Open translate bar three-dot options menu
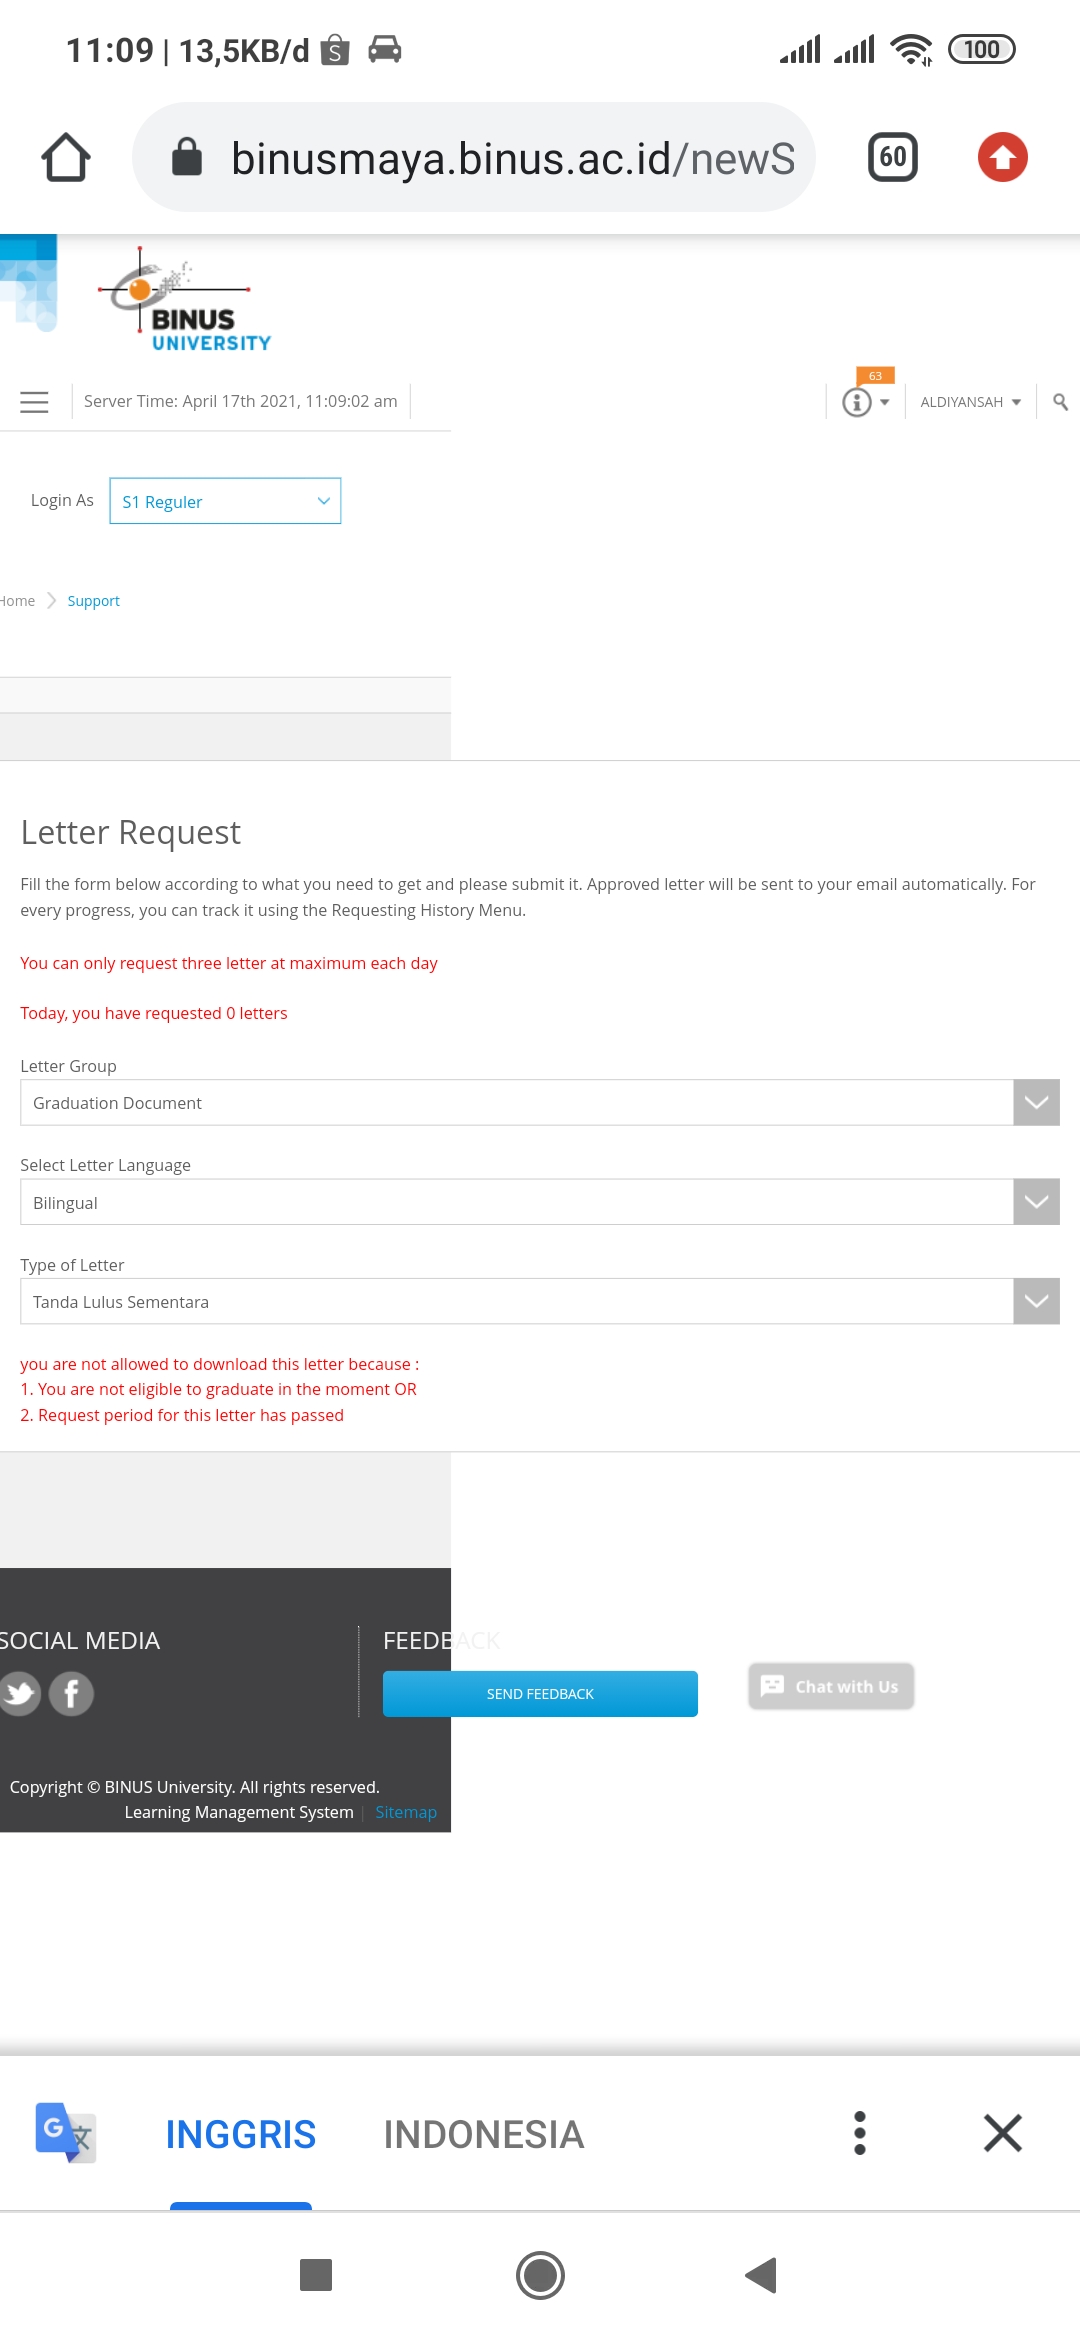Screen dimensions: 1080x2340 (859, 2133)
